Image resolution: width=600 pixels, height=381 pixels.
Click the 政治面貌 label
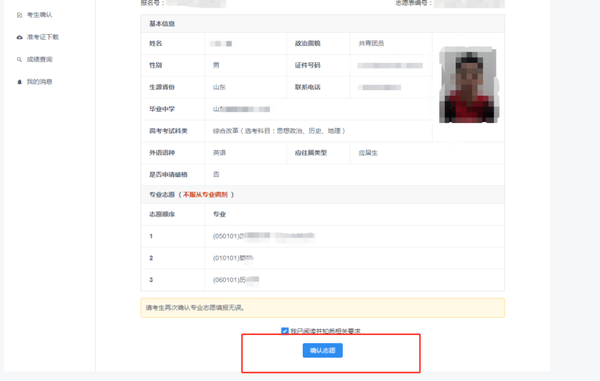click(308, 43)
